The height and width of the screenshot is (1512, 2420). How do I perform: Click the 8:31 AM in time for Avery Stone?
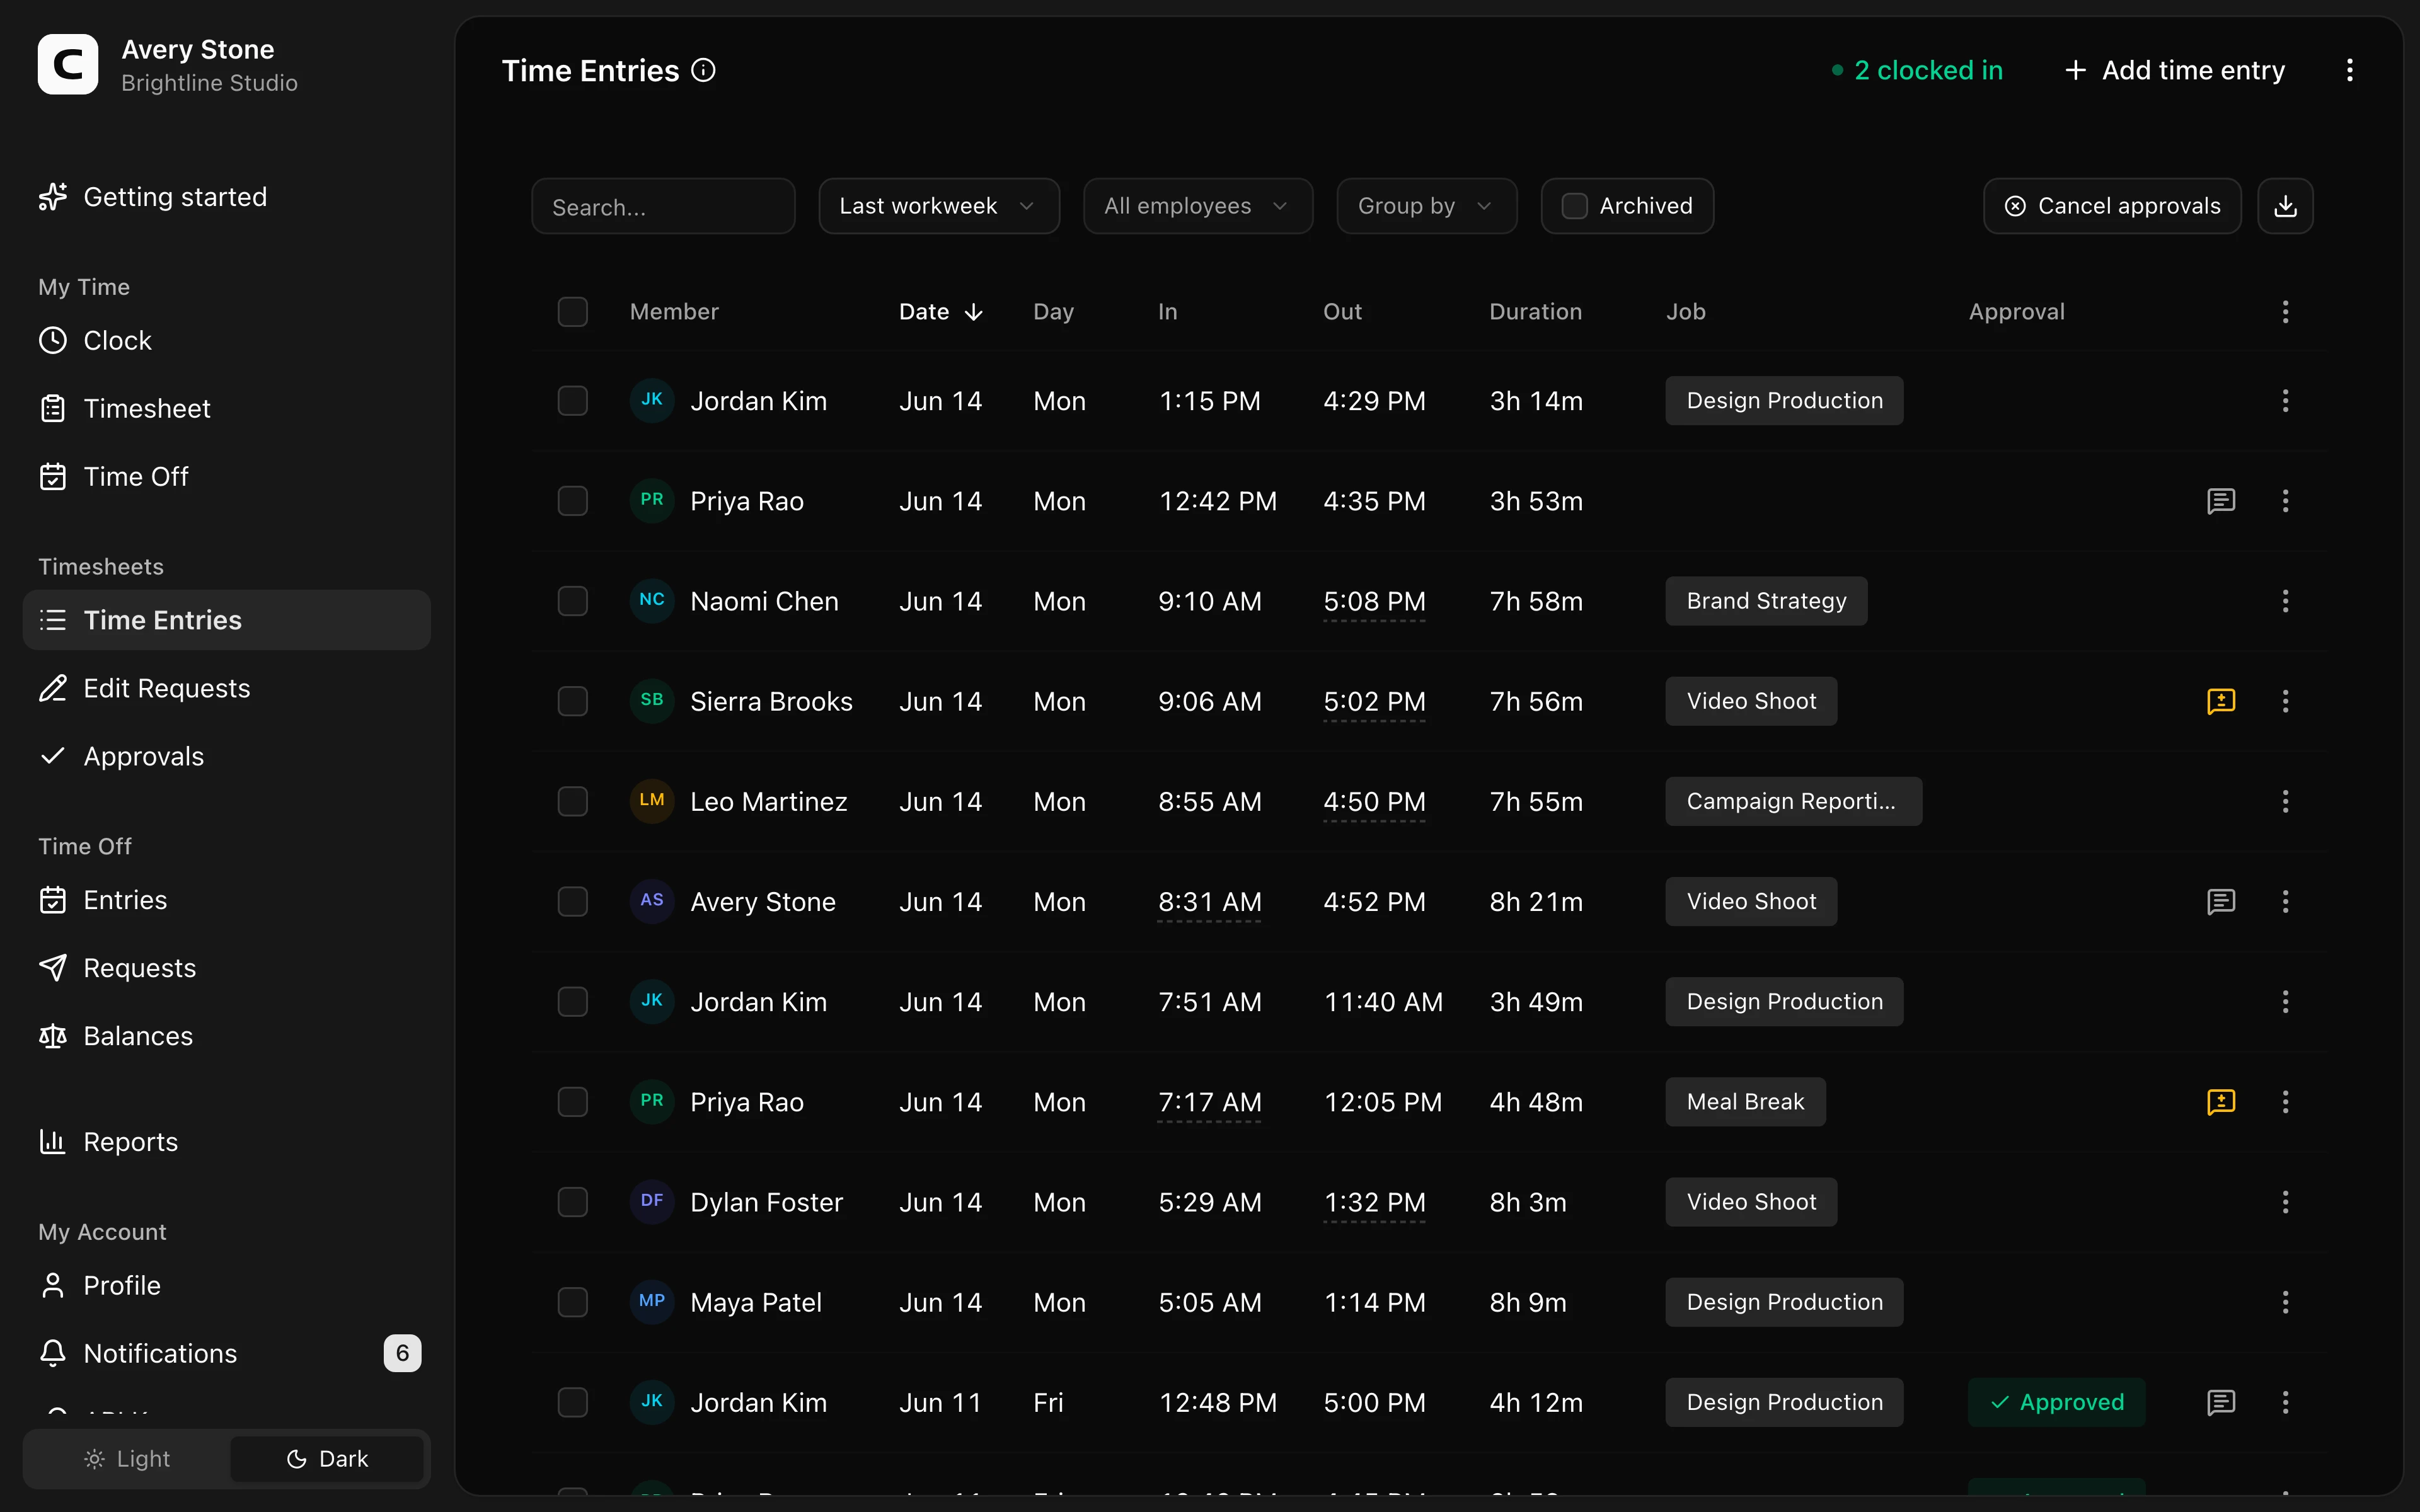click(x=1209, y=903)
